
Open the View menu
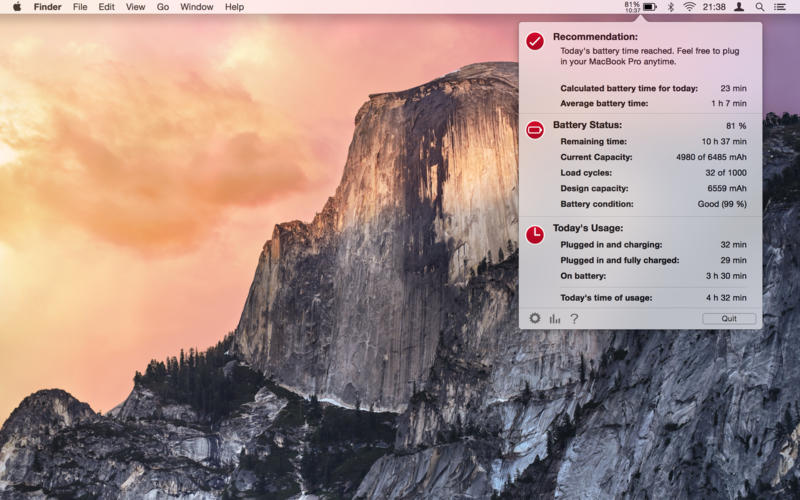tap(135, 7)
